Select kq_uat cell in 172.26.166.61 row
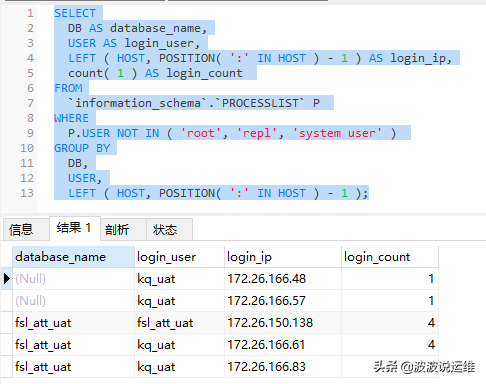This screenshot has width=486, height=384. pyautogui.click(x=179, y=345)
